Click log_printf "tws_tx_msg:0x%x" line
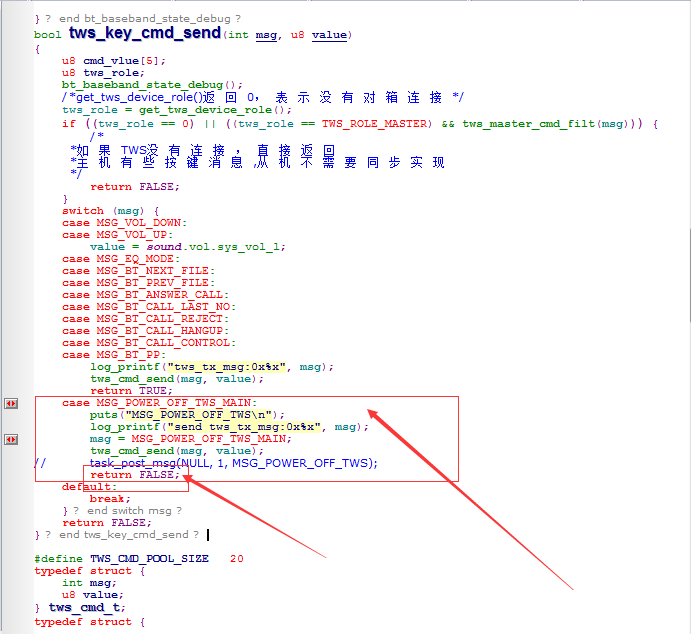The height and width of the screenshot is (634, 691). [212, 367]
